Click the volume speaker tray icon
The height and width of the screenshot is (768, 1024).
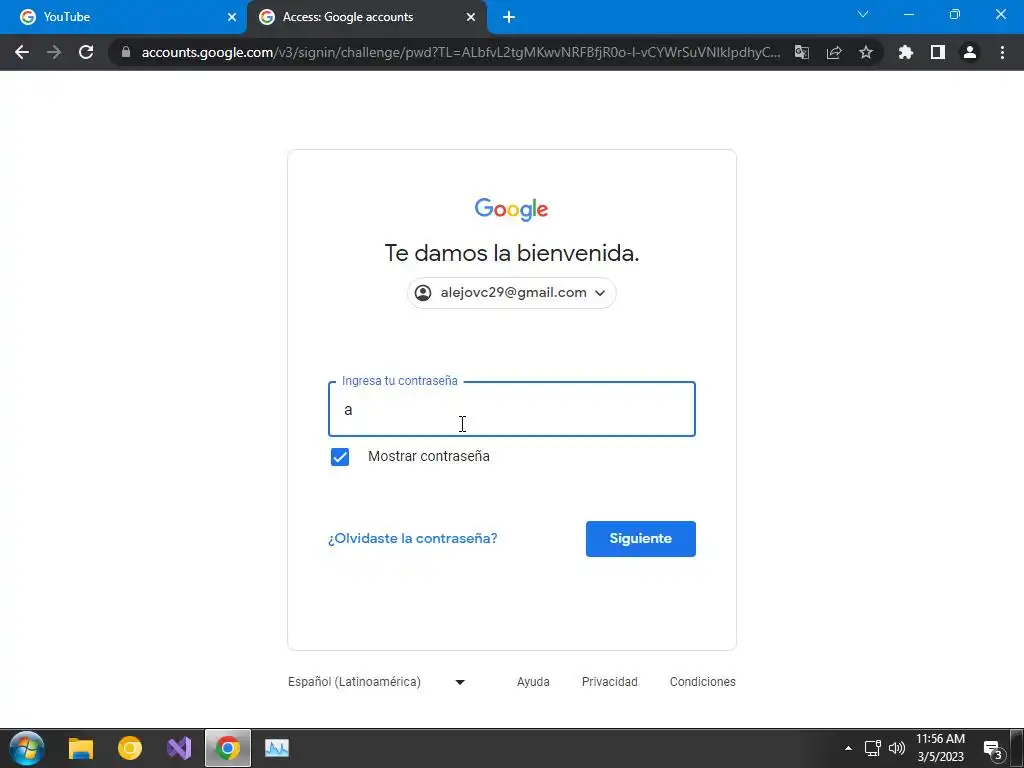tap(897, 748)
